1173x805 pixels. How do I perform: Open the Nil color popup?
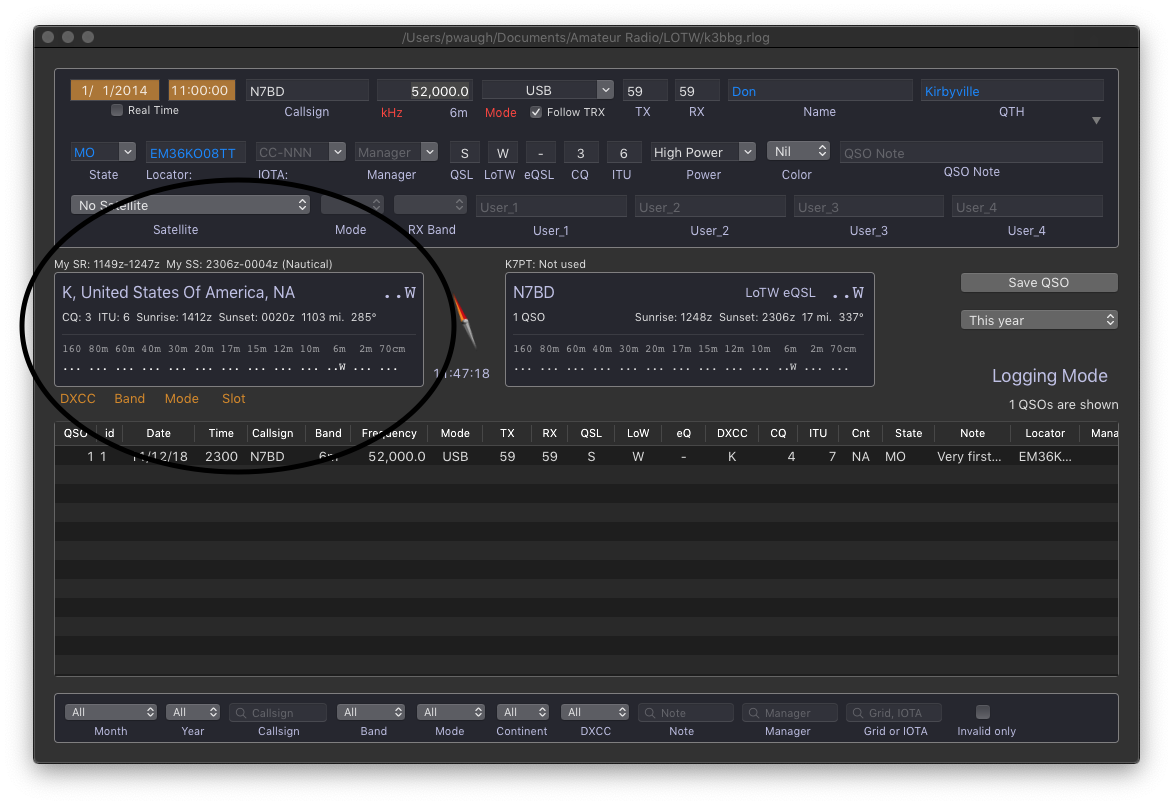coord(798,151)
